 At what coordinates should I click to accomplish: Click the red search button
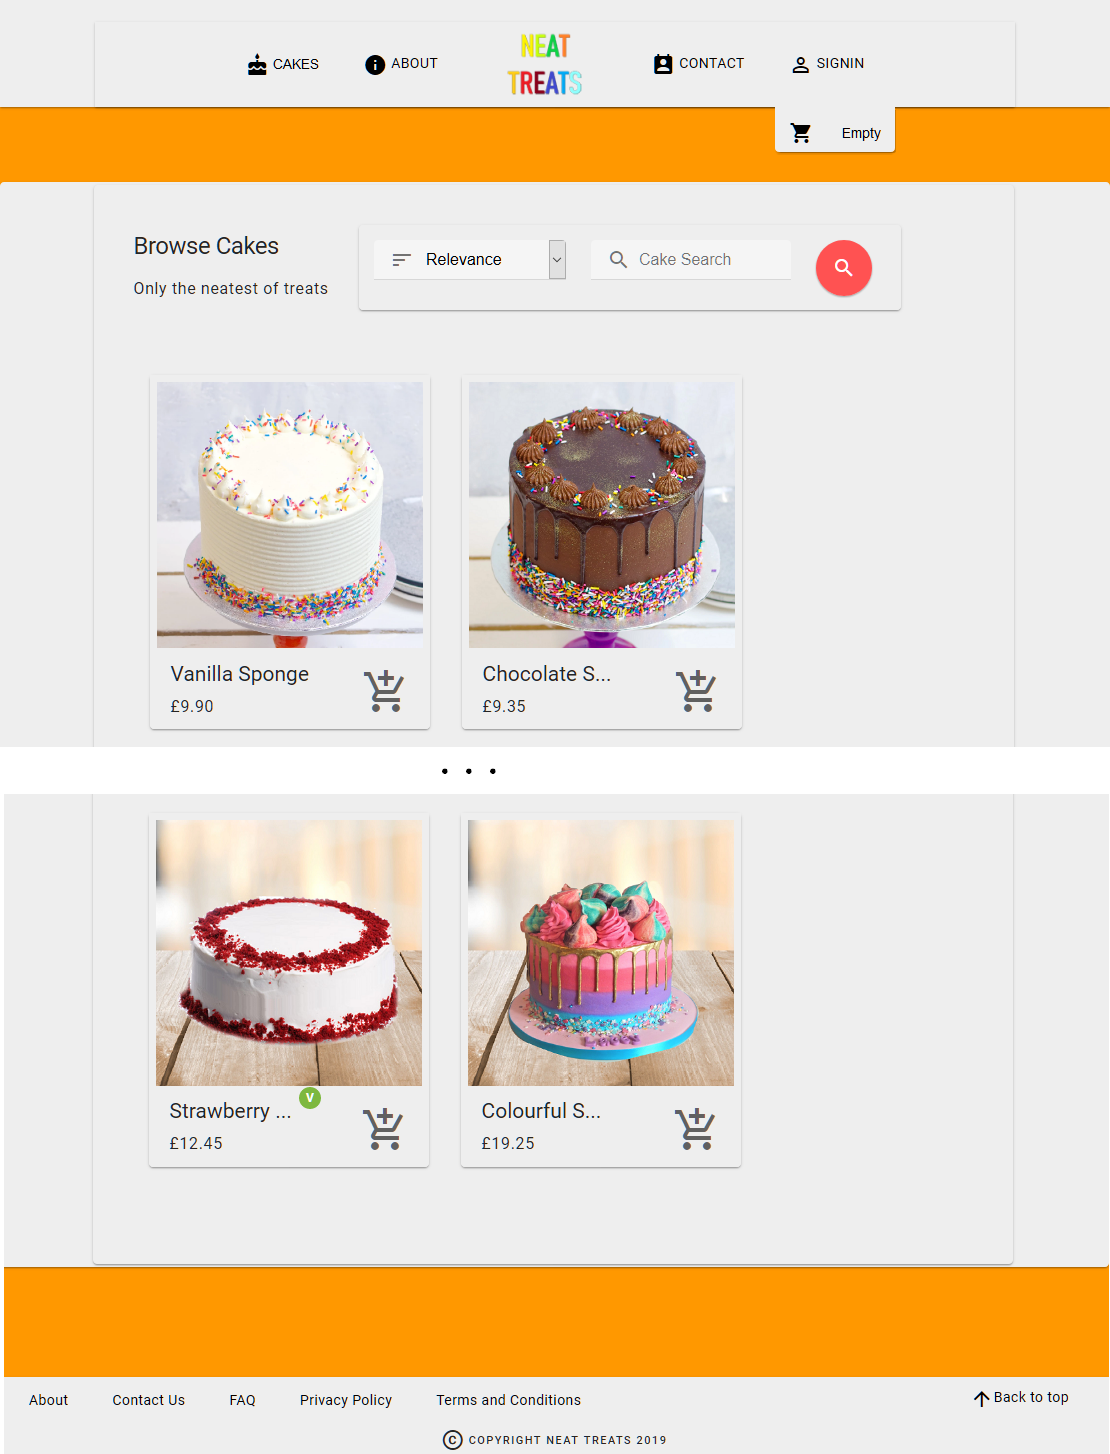coord(844,268)
